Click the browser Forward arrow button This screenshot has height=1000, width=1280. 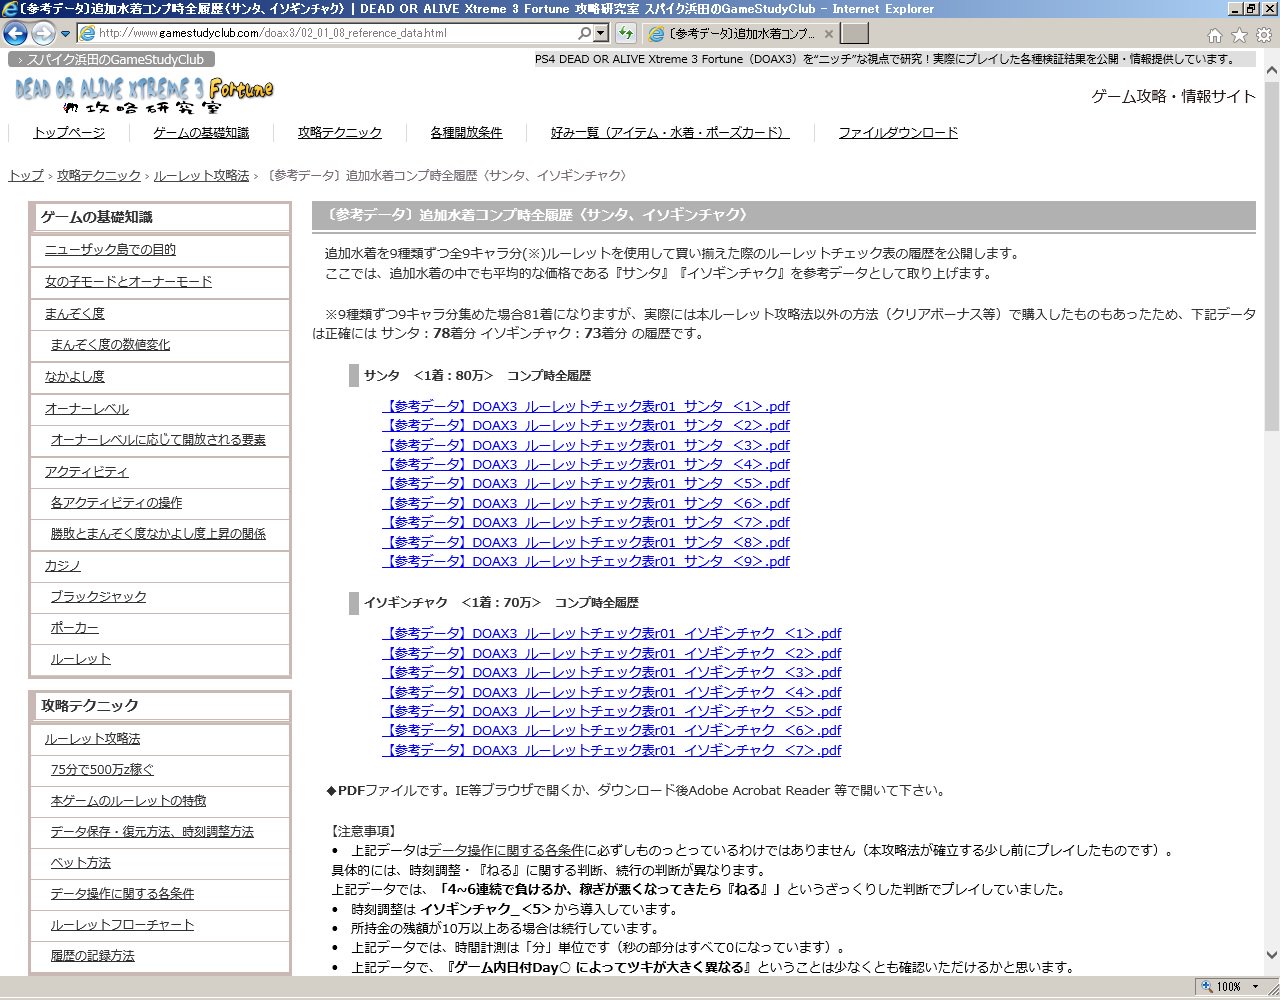coord(43,33)
